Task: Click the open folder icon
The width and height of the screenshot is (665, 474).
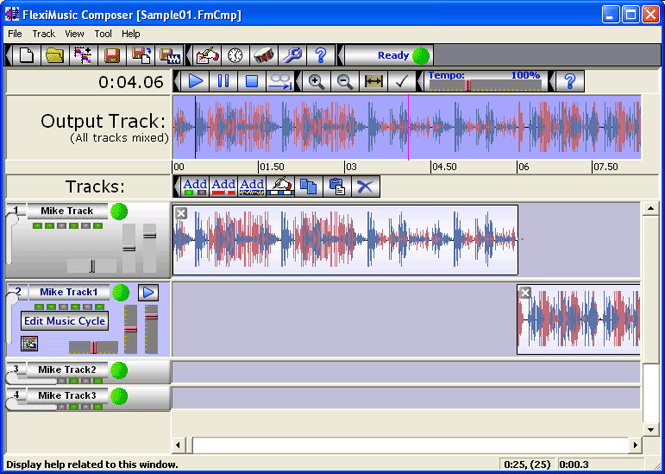Action: coord(55,55)
